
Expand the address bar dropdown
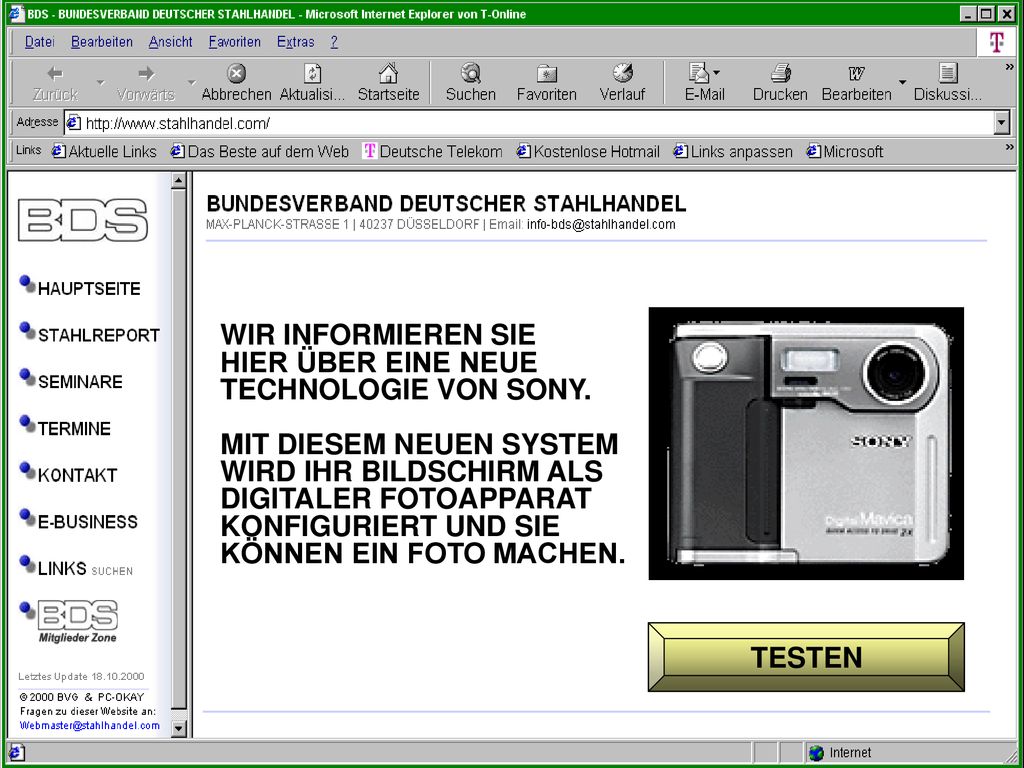pos(1002,123)
